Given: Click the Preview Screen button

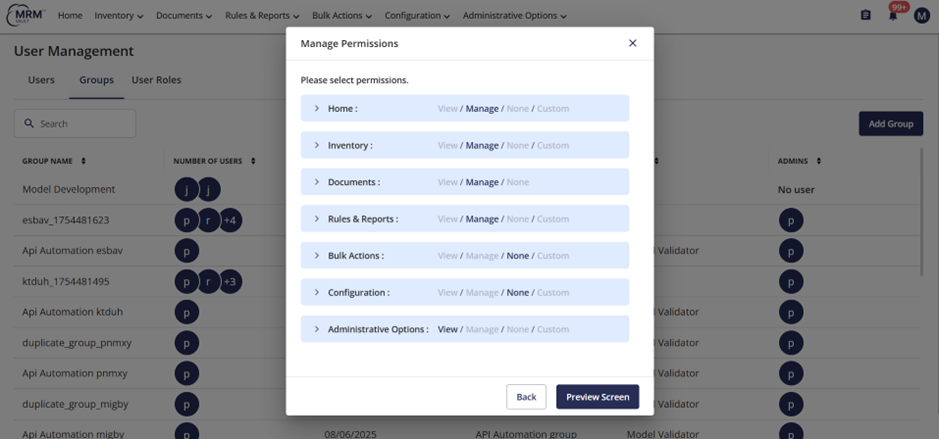Looking at the screenshot, I should pyautogui.click(x=597, y=397).
